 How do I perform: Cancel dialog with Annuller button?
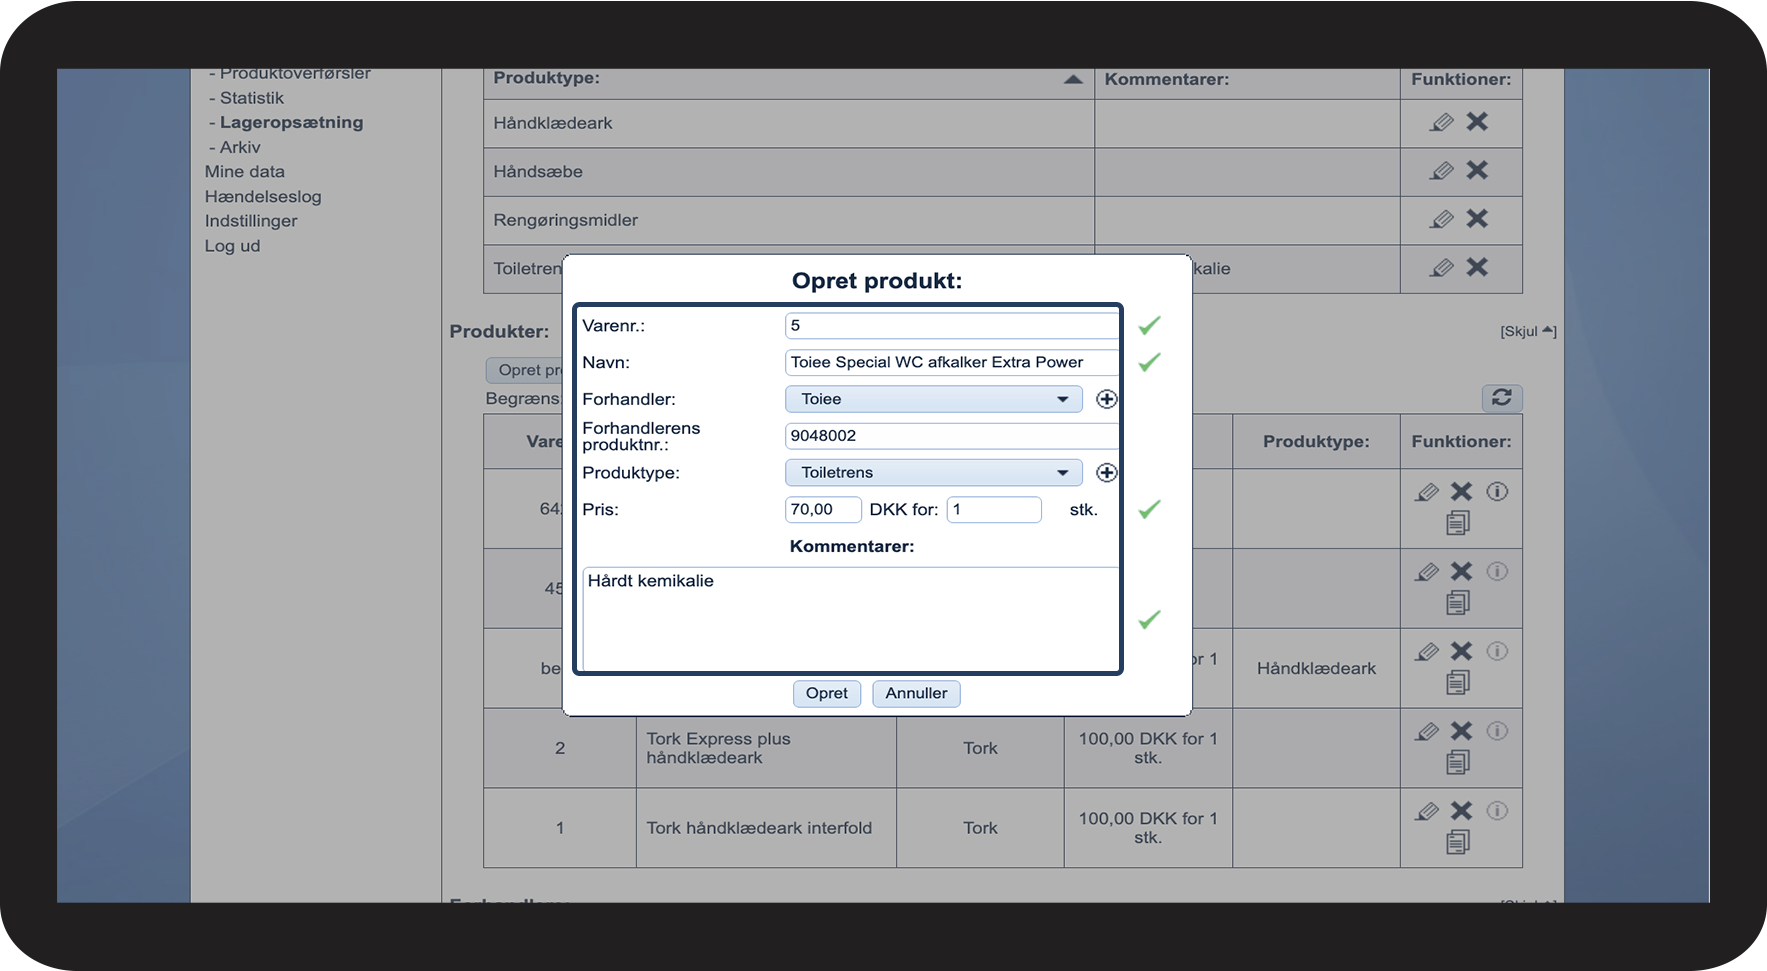coord(915,693)
